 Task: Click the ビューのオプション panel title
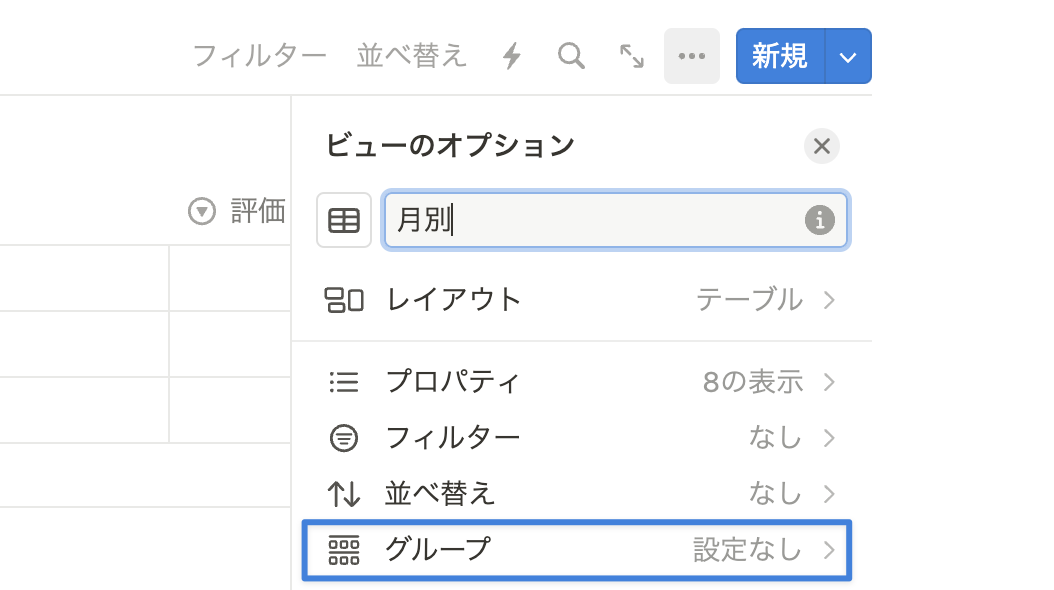coord(450,145)
